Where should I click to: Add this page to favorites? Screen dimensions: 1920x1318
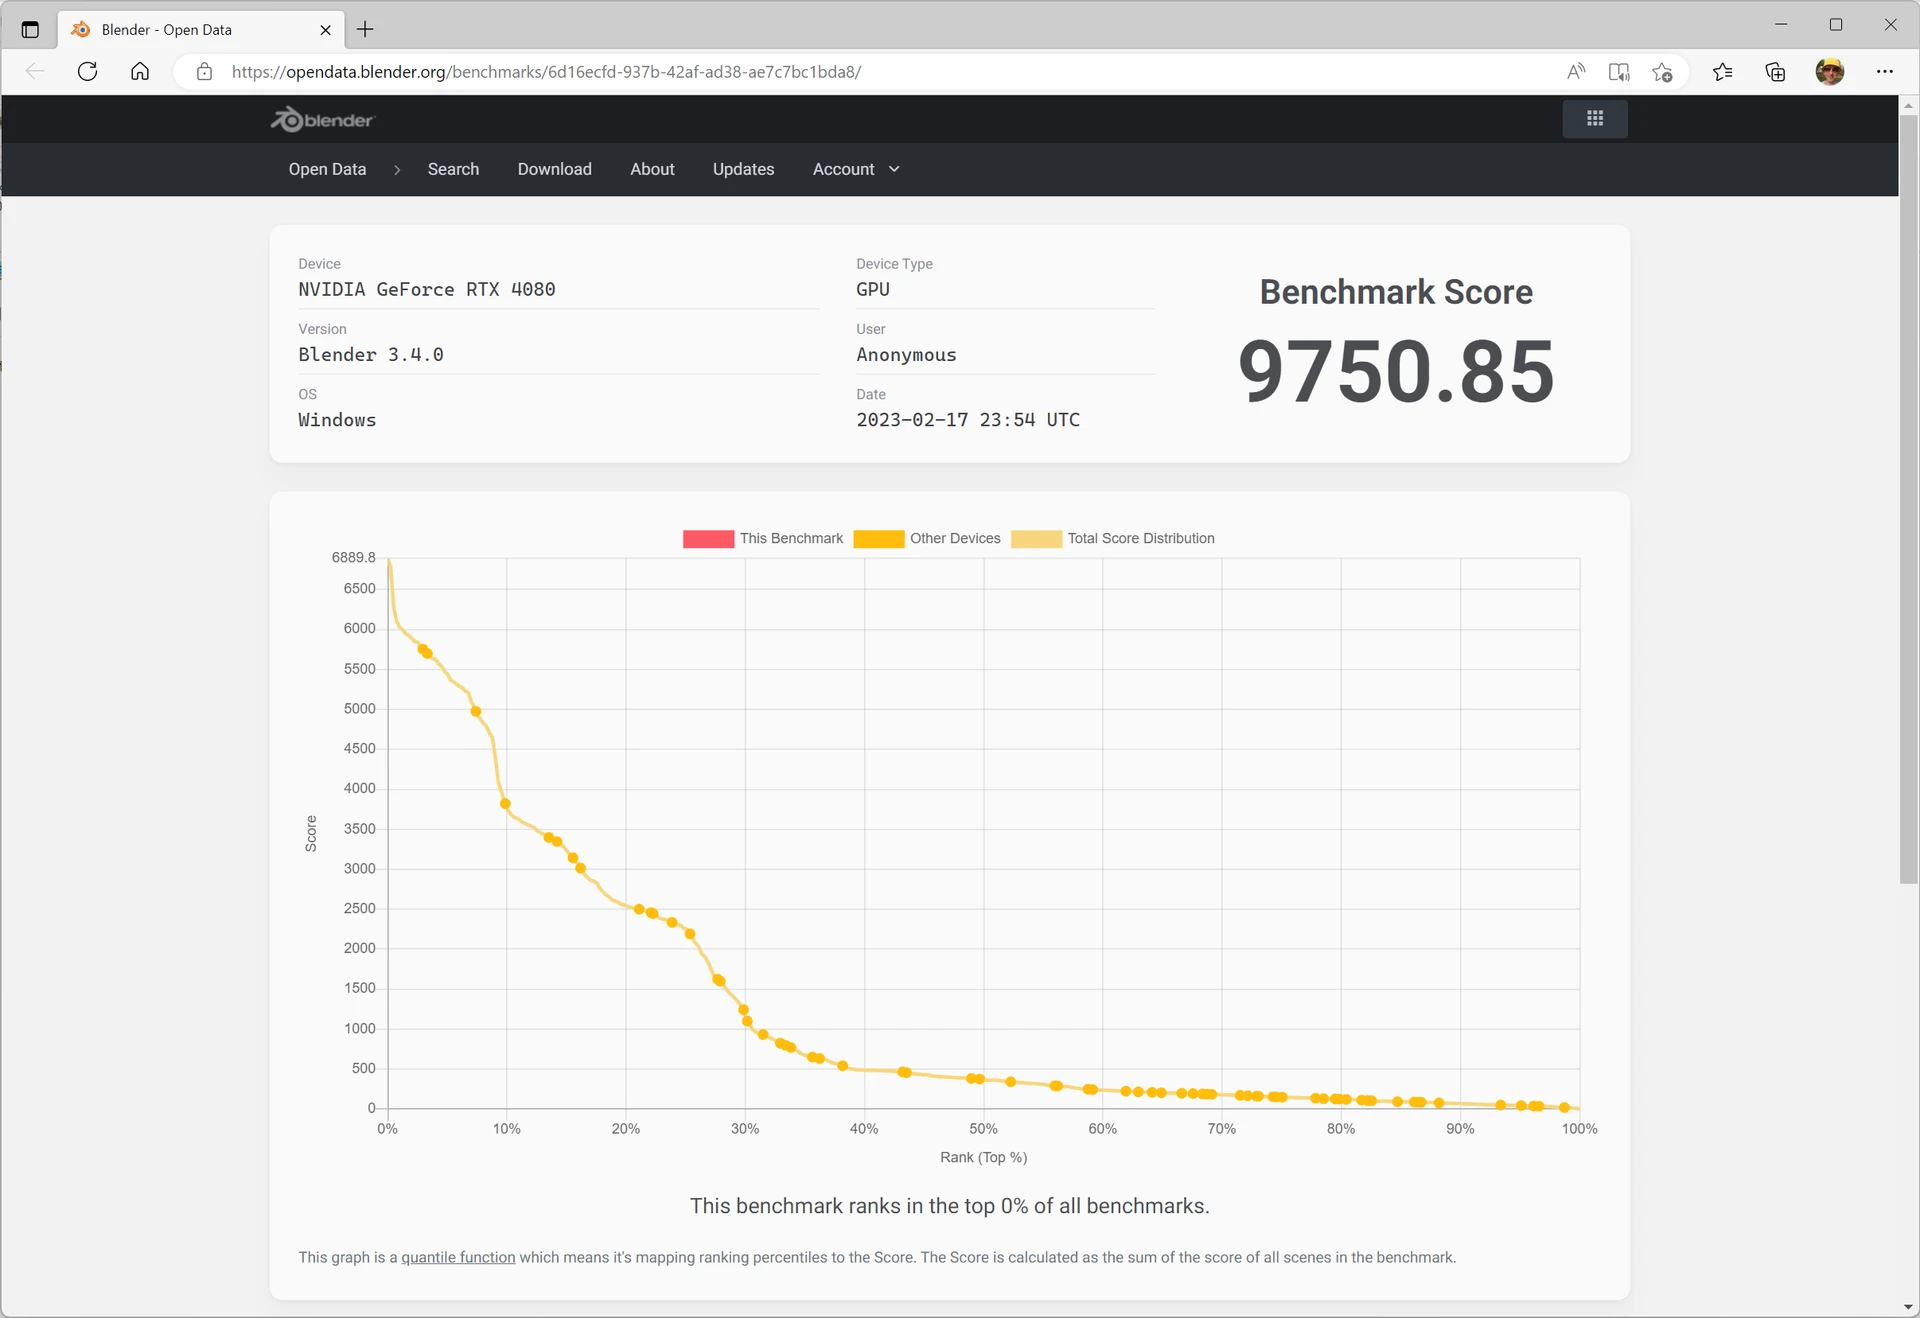tap(1662, 71)
